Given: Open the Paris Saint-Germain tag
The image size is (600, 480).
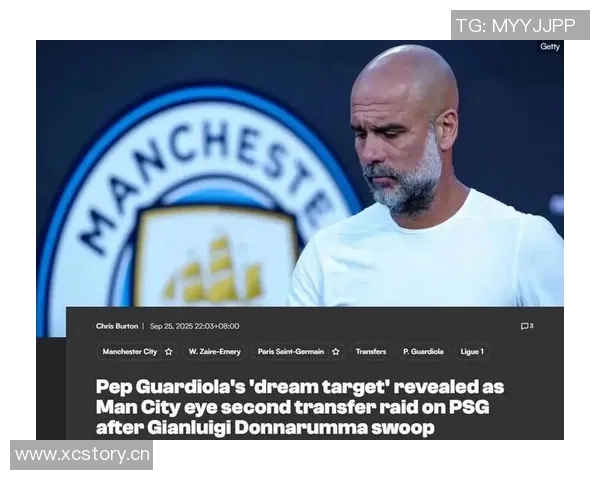Looking at the screenshot, I should click(291, 352).
